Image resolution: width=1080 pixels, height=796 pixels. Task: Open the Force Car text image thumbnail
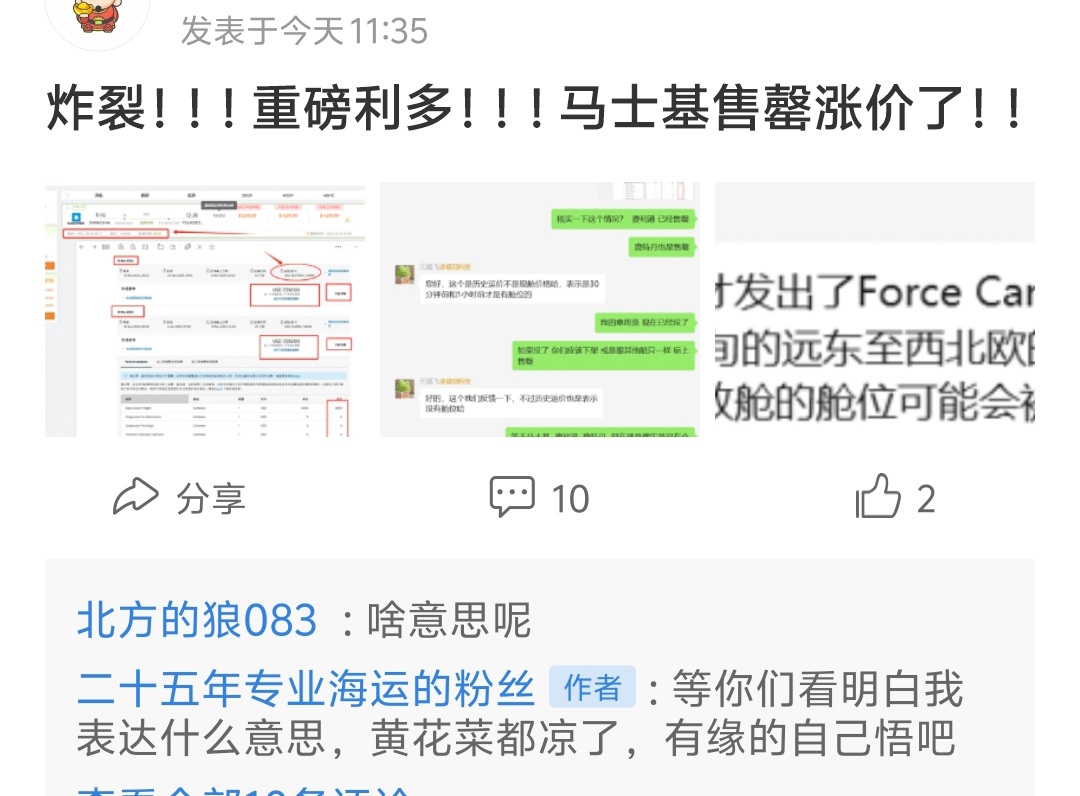875,309
